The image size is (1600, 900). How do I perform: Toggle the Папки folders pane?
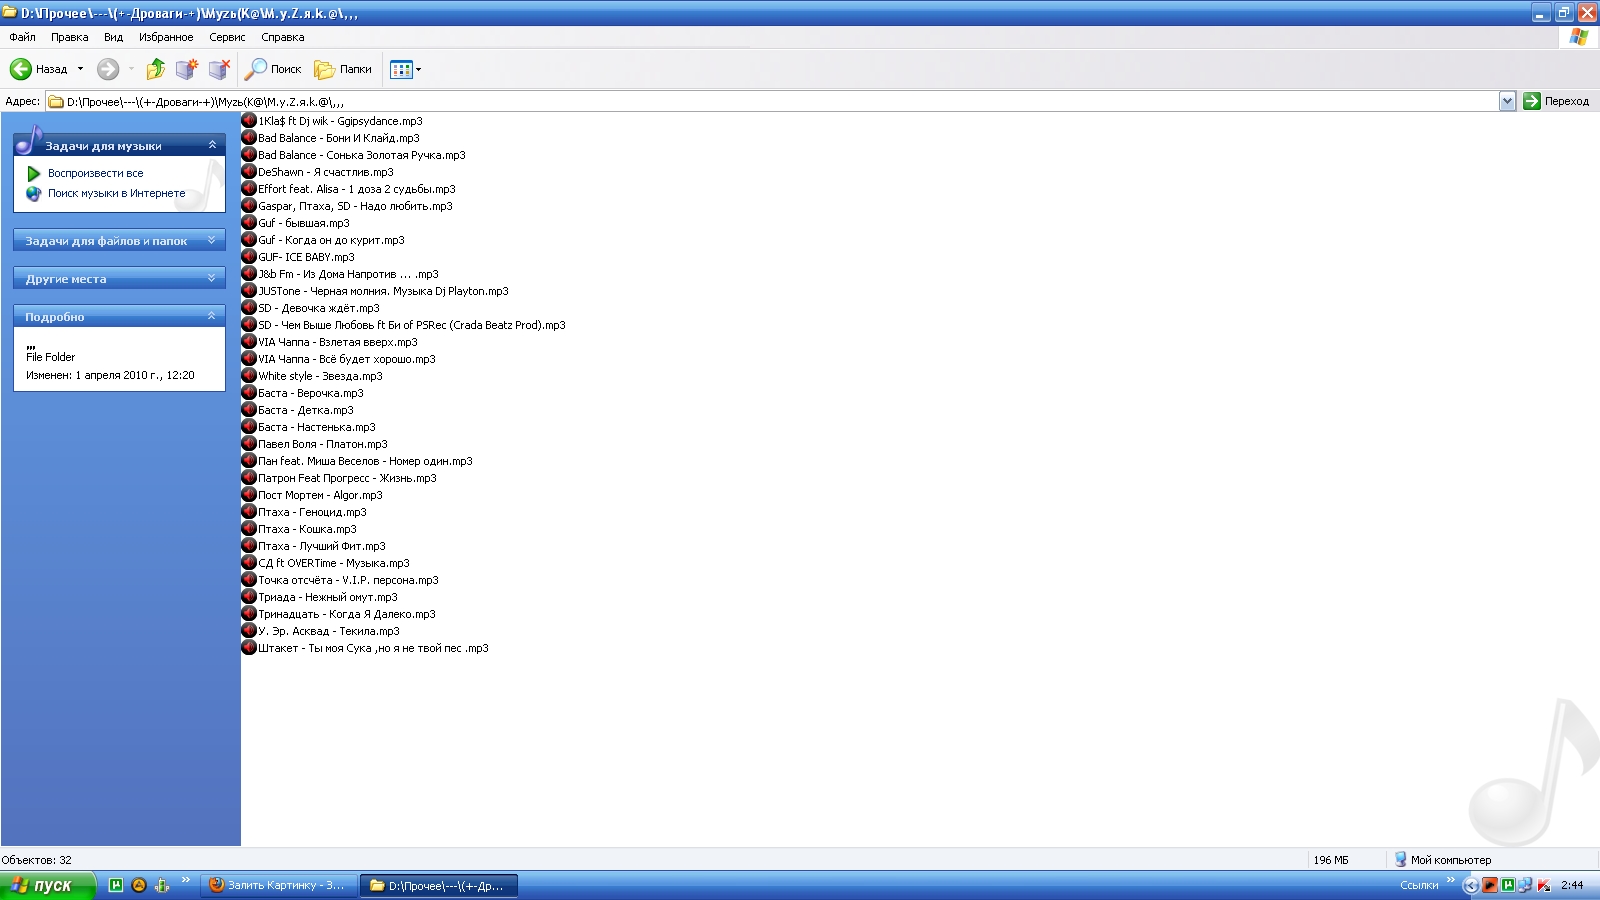(343, 69)
